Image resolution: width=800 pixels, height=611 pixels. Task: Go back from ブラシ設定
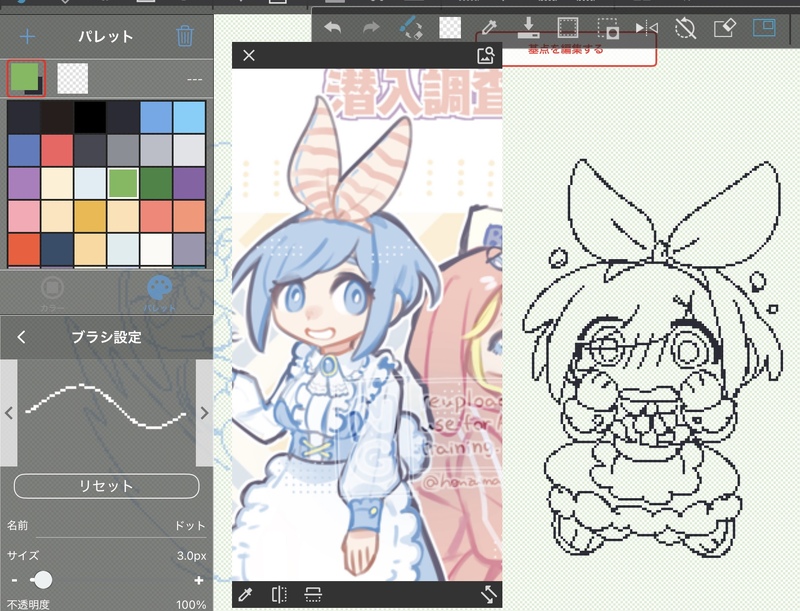click(x=21, y=337)
